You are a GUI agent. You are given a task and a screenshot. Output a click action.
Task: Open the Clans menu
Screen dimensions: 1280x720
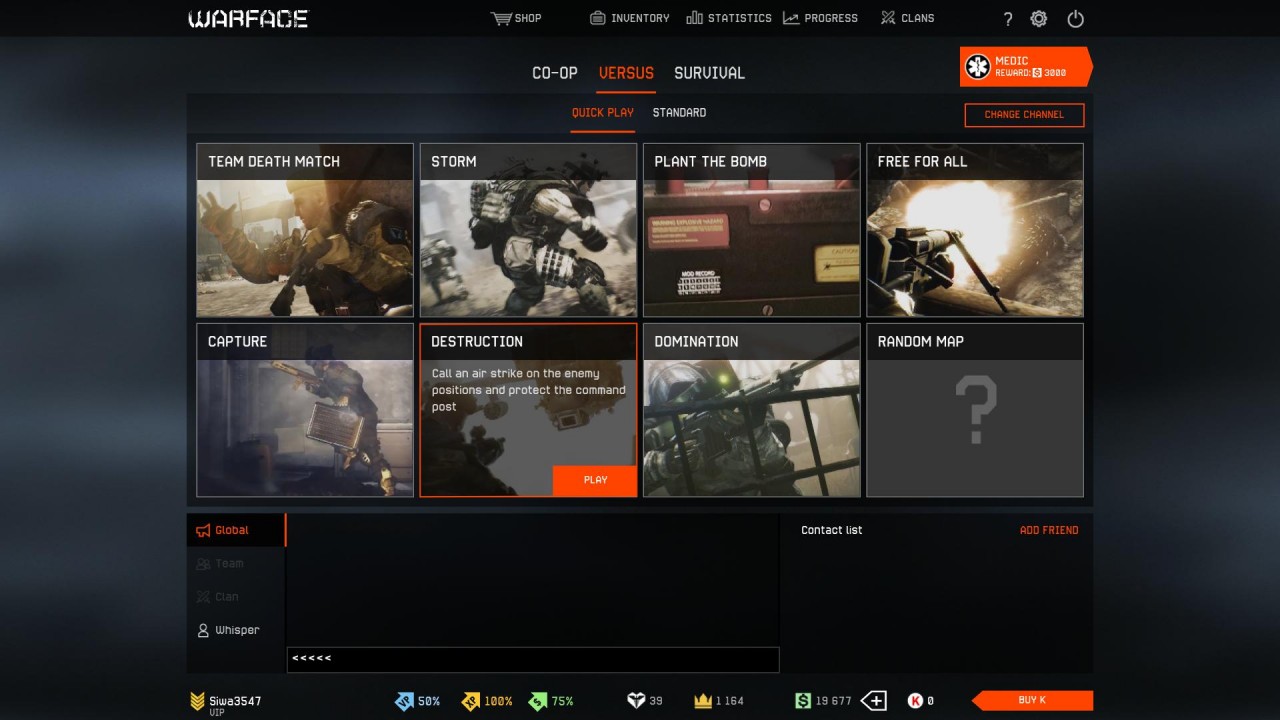(x=907, y=18)
